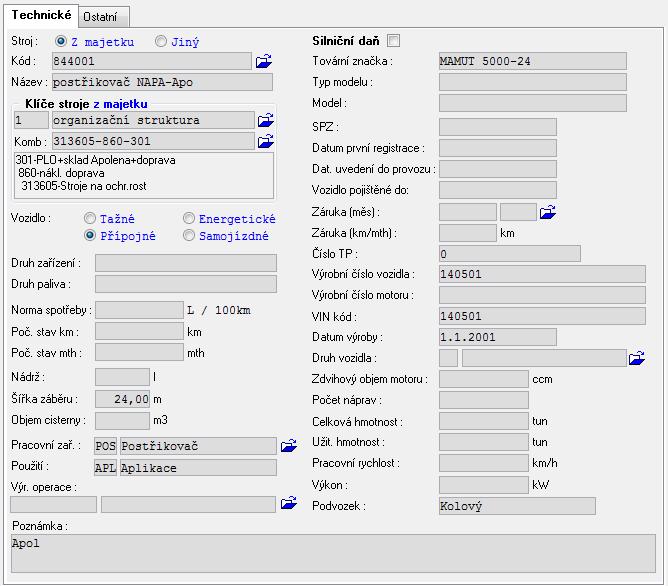Click Vozidlo pojištěné do field
668x586 pixels.
pos(498,190)
